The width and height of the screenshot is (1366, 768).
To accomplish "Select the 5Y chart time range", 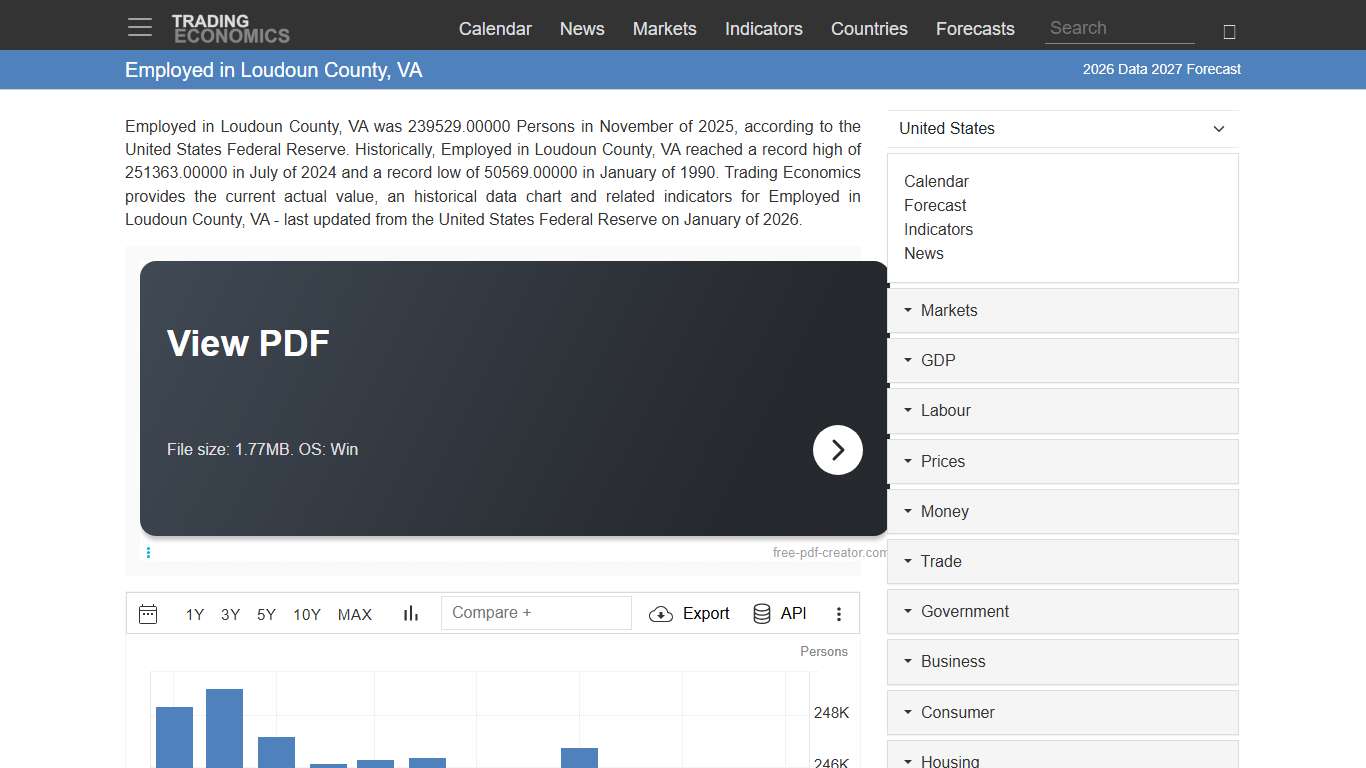I will [x=266, y=615].
